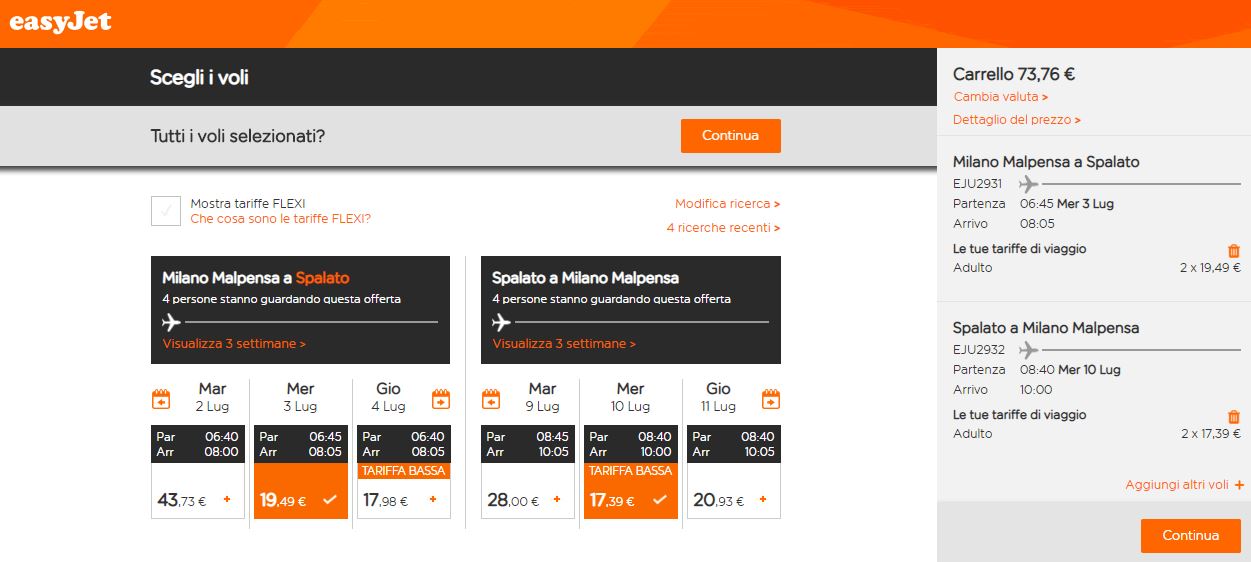This screenshot has width=1251, height=562.
Task: Select Mer 10 Lug date column
Action: [631, 397]
